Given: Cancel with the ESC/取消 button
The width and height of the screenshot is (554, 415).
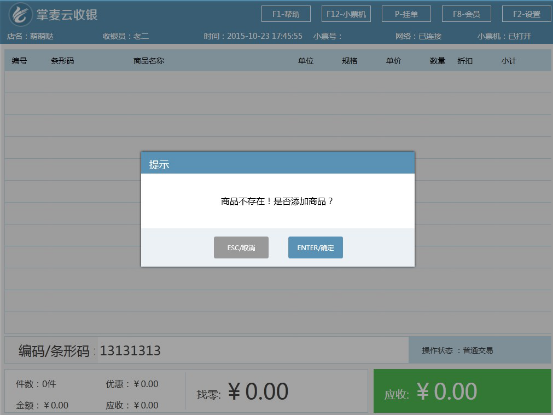Looking at the screenshot, I should click(241, 248).
